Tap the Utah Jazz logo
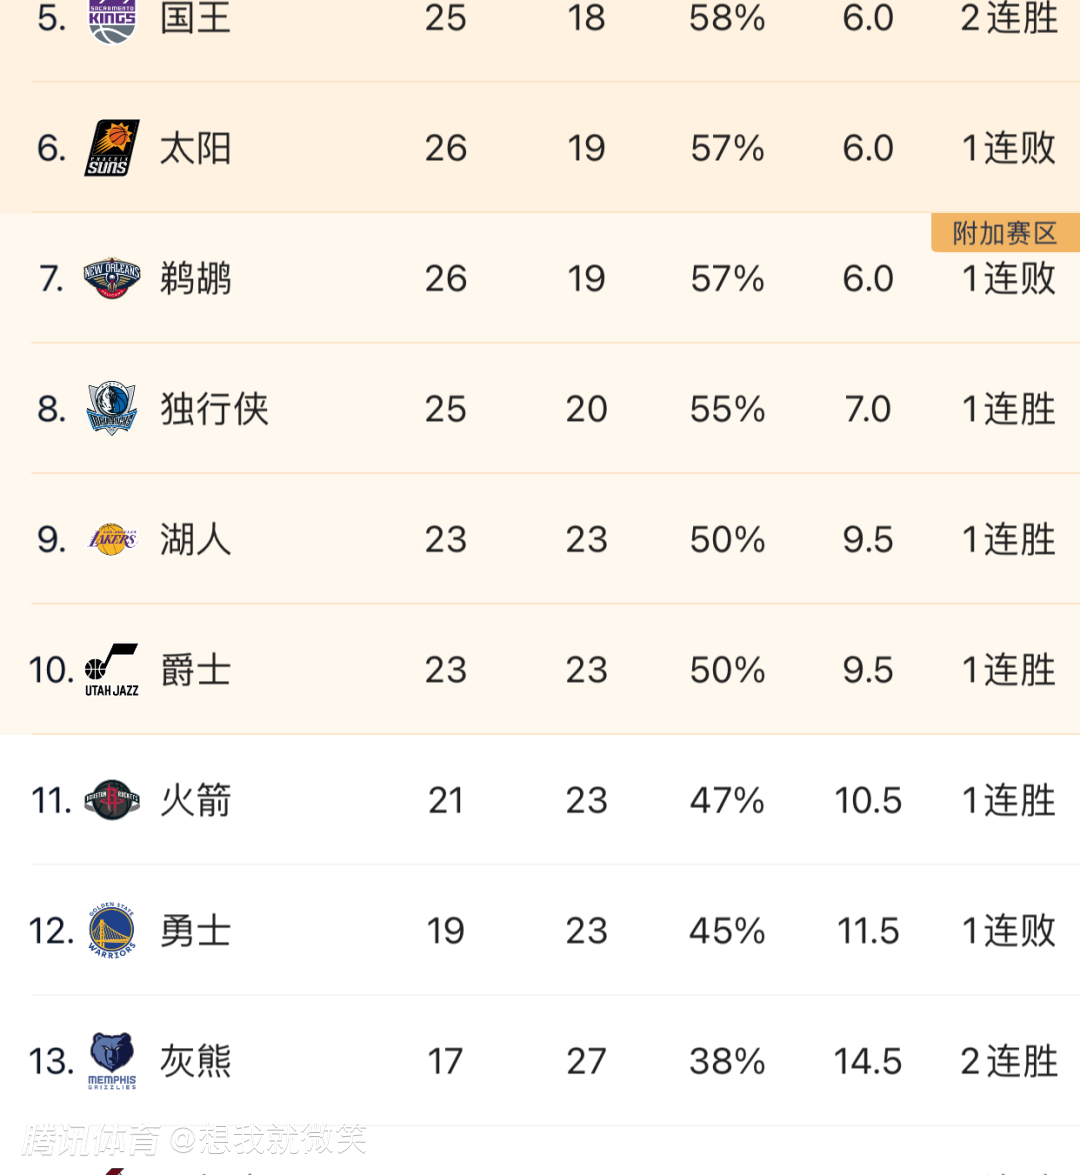This screenshot has width=1080, height=1175. [112, 669]
